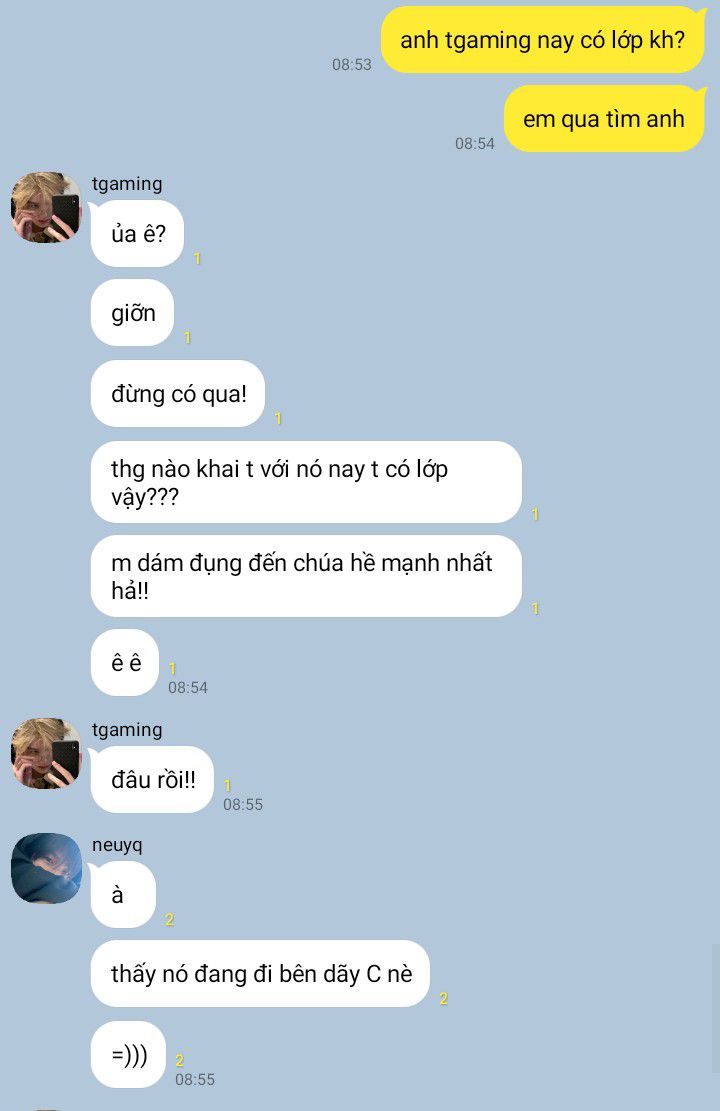Screen dimensions: 720x1111
Task: Tap neuyq's 'à' message bubble
Action: [123, 895]
